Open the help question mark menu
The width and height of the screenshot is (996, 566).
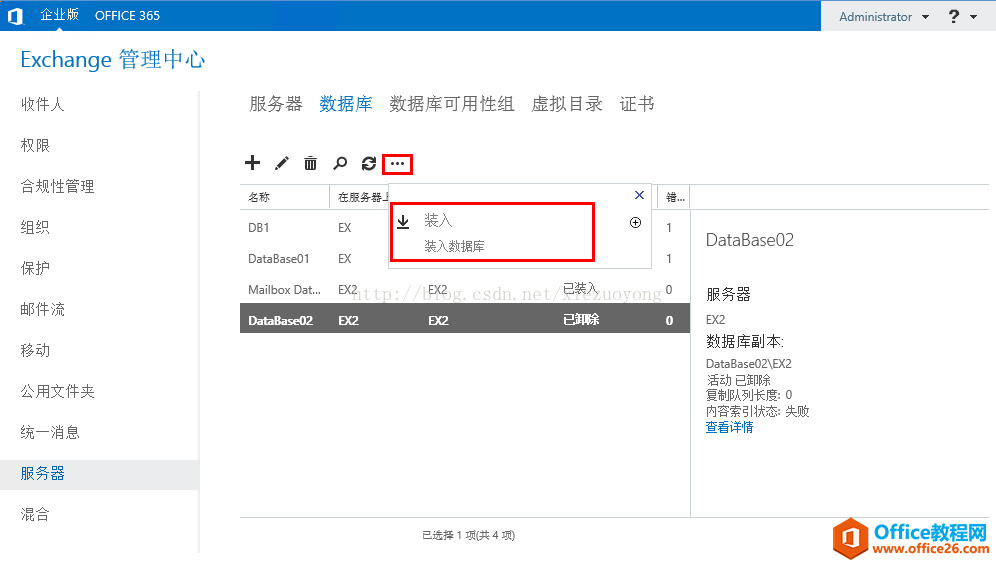(962, 17)
